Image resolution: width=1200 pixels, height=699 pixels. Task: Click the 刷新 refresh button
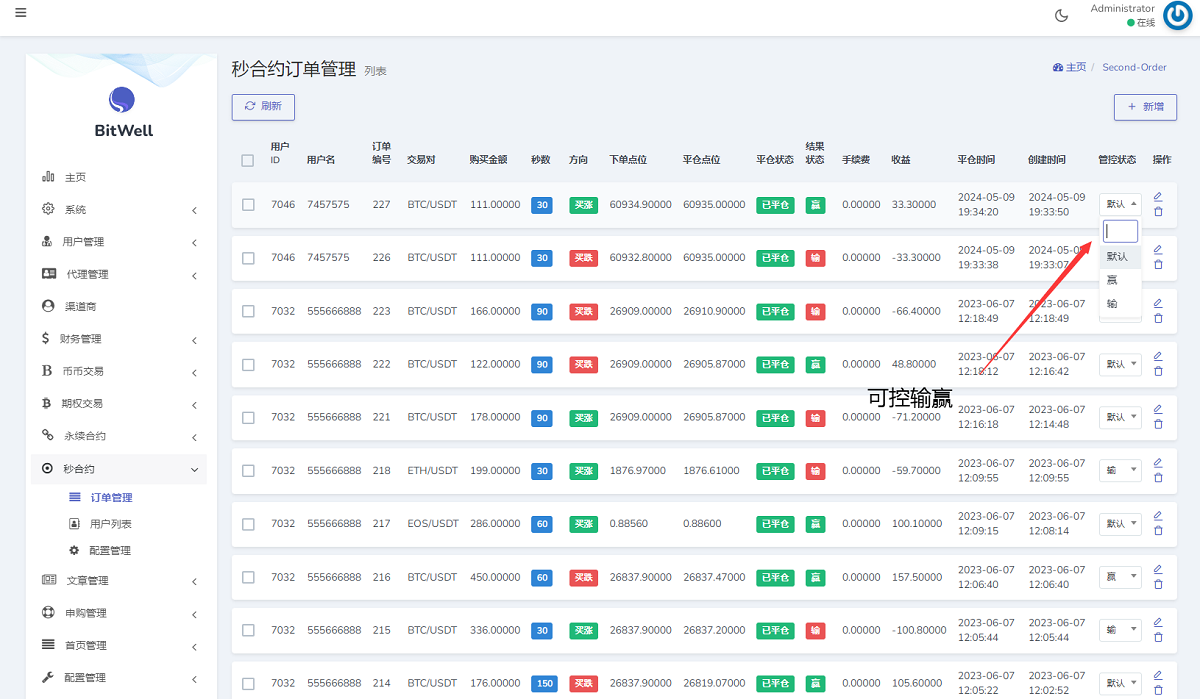pos(263,106)
